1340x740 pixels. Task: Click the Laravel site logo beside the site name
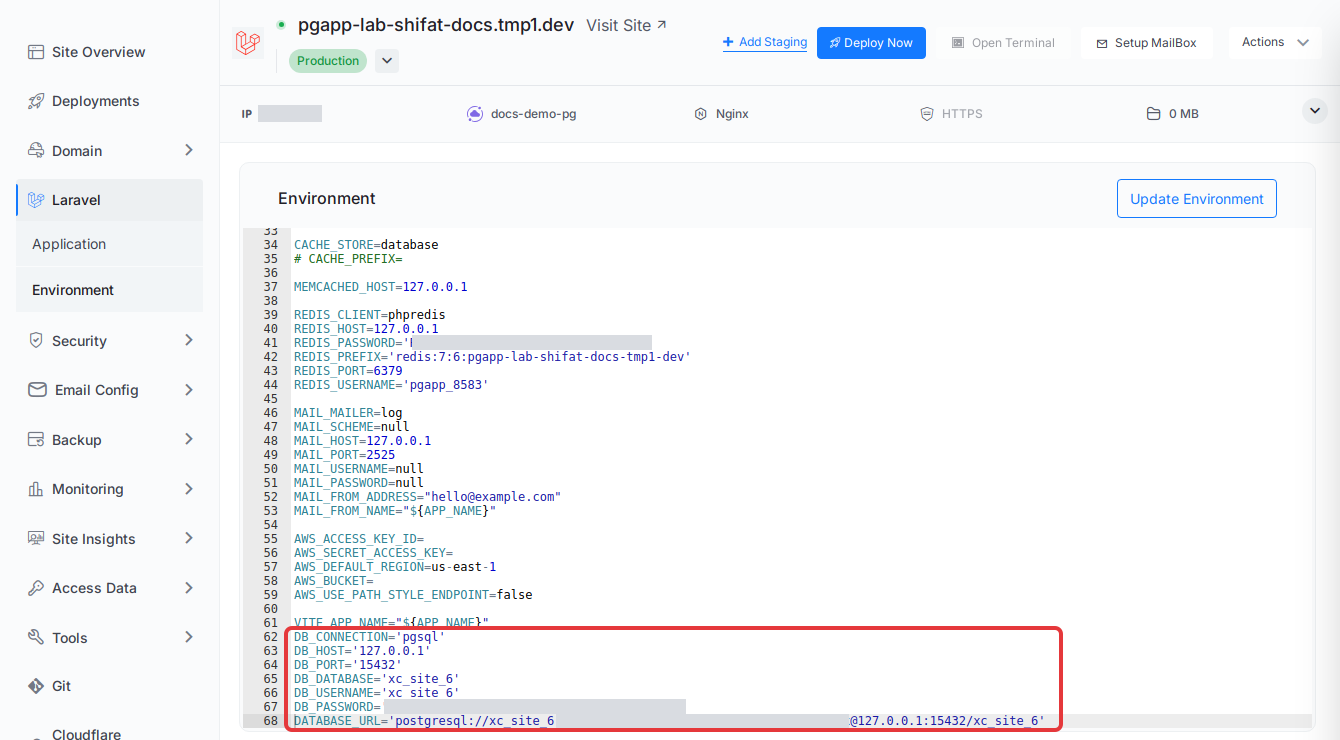click(247, 43)
